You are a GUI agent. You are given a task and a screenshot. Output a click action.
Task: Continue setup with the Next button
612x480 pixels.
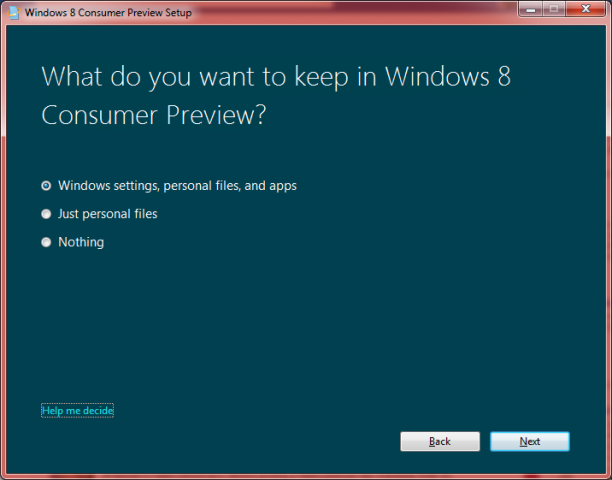pyautogui.click(x=530, y=441)
